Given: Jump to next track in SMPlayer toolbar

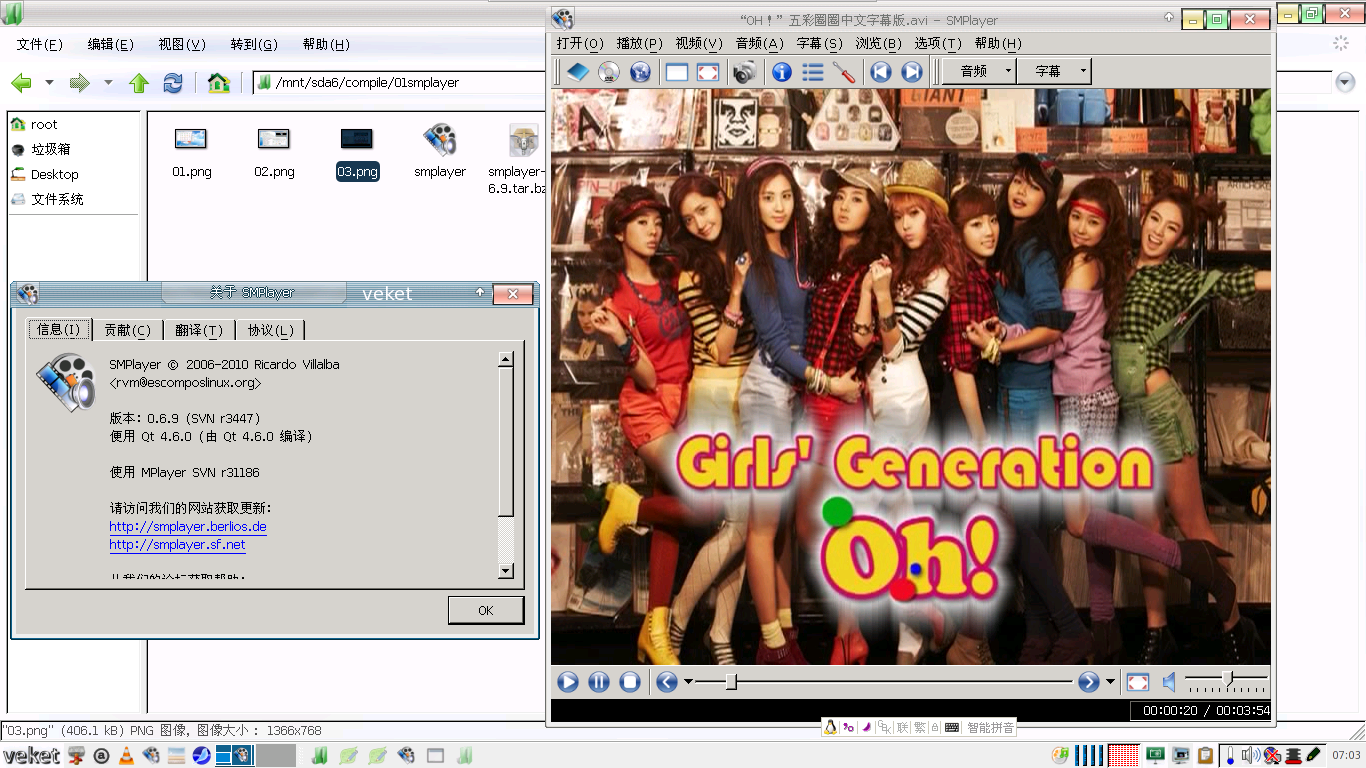Looking at the screenshot, I should (x=911, y=71).
